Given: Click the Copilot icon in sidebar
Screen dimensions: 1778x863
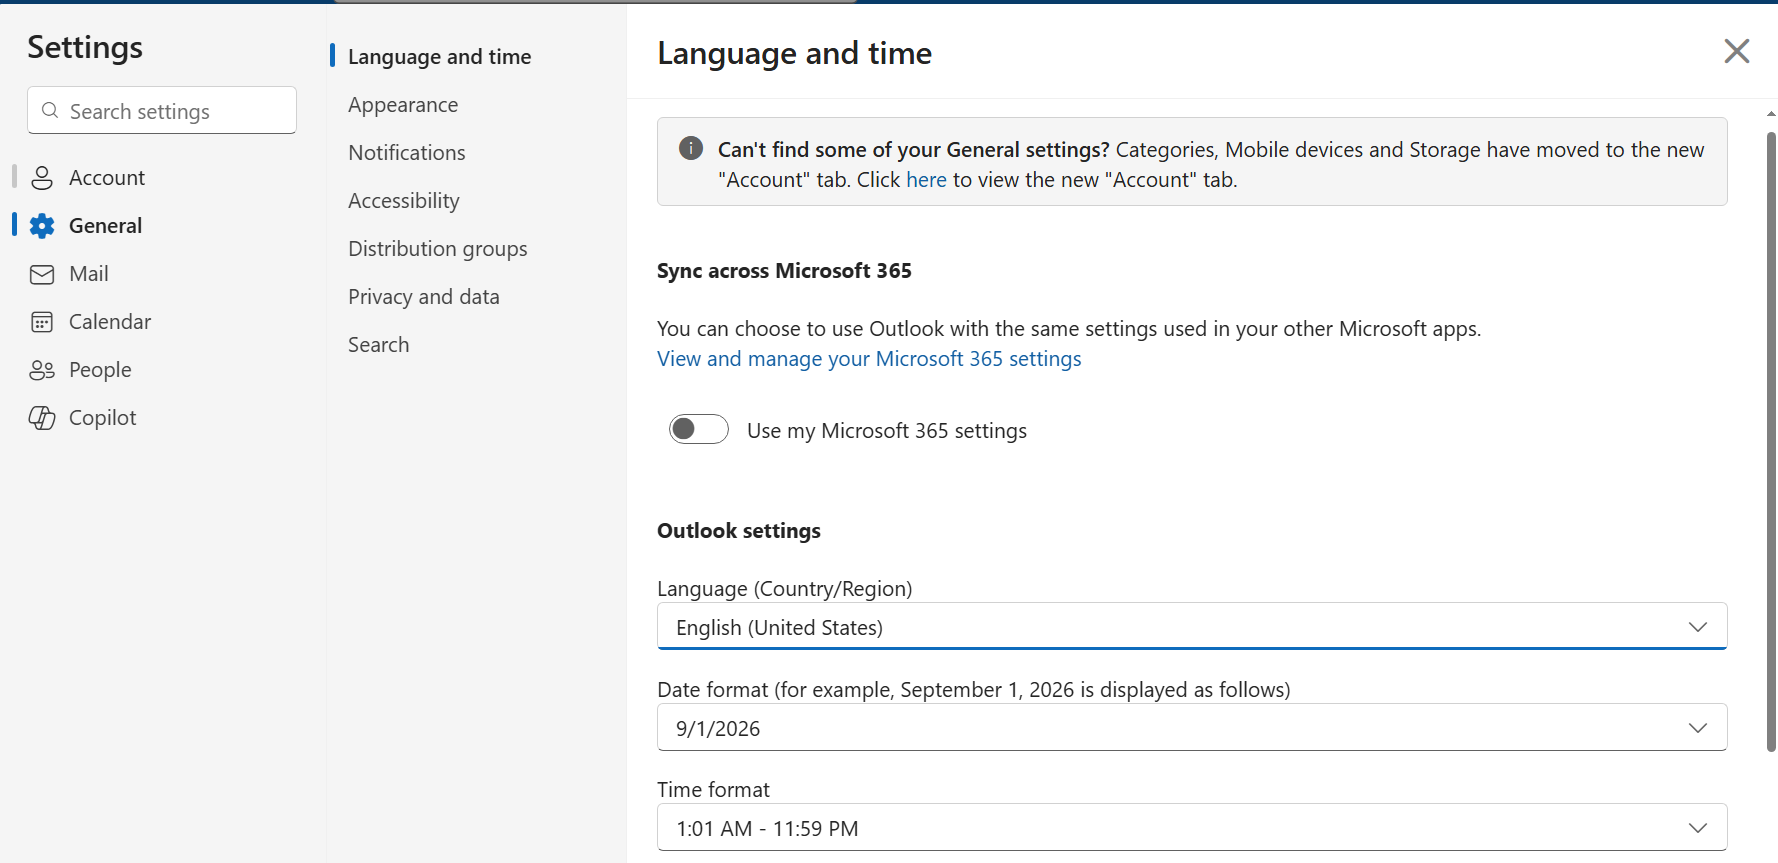Looking at the screenshot, I should click(x=42, y=418).
